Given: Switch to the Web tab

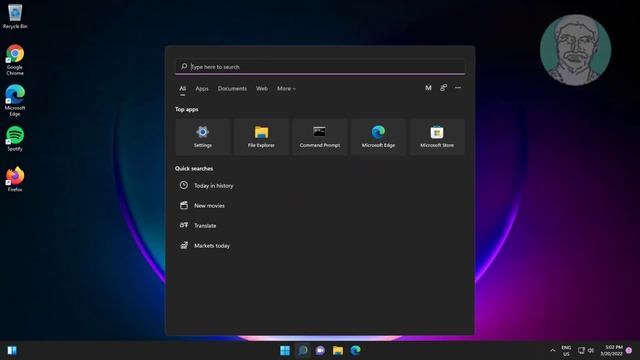Looking at the screenshot, I should coord(262,89).
